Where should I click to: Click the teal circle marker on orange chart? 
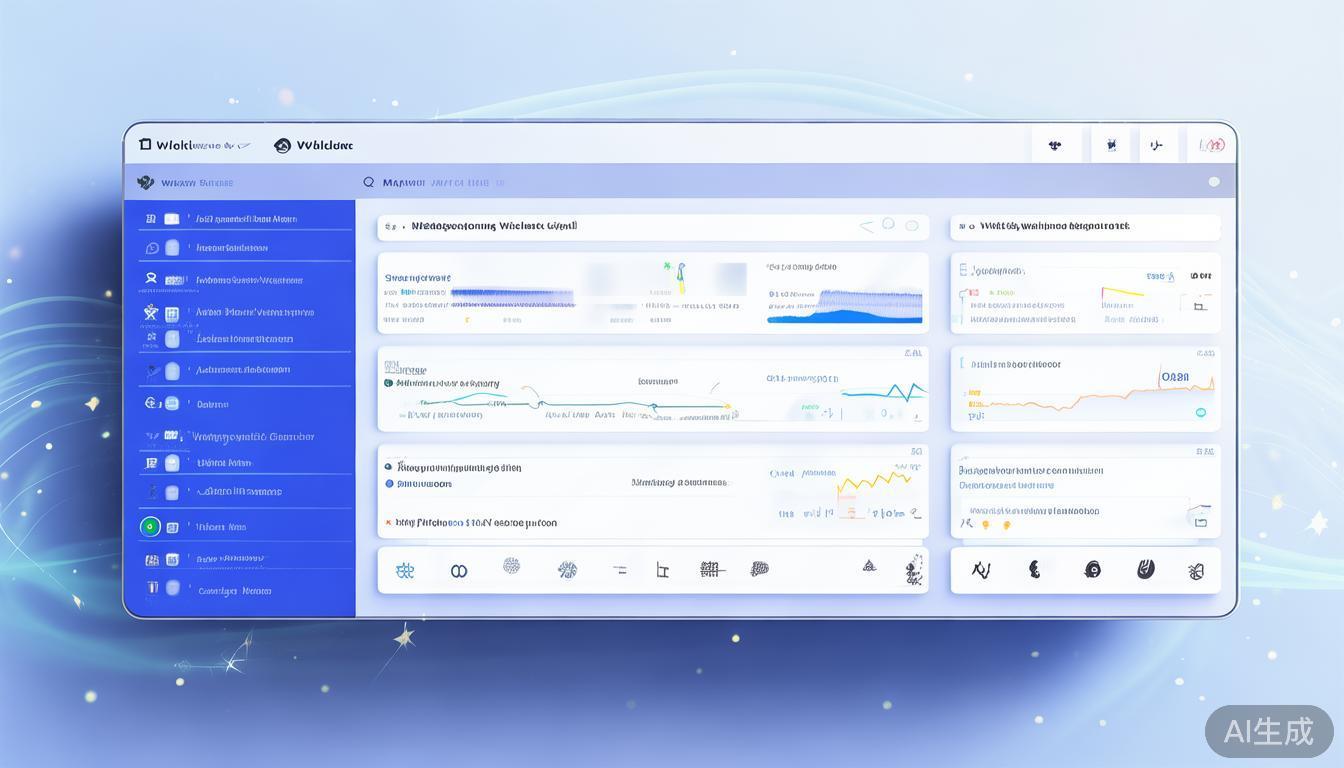[1200, 412]
